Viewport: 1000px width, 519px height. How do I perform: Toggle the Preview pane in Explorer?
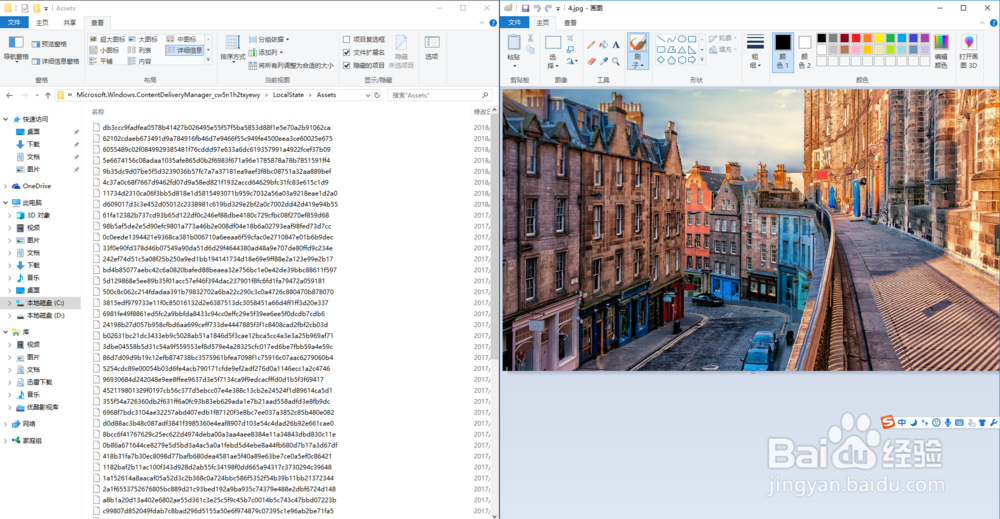pos(49,44)
